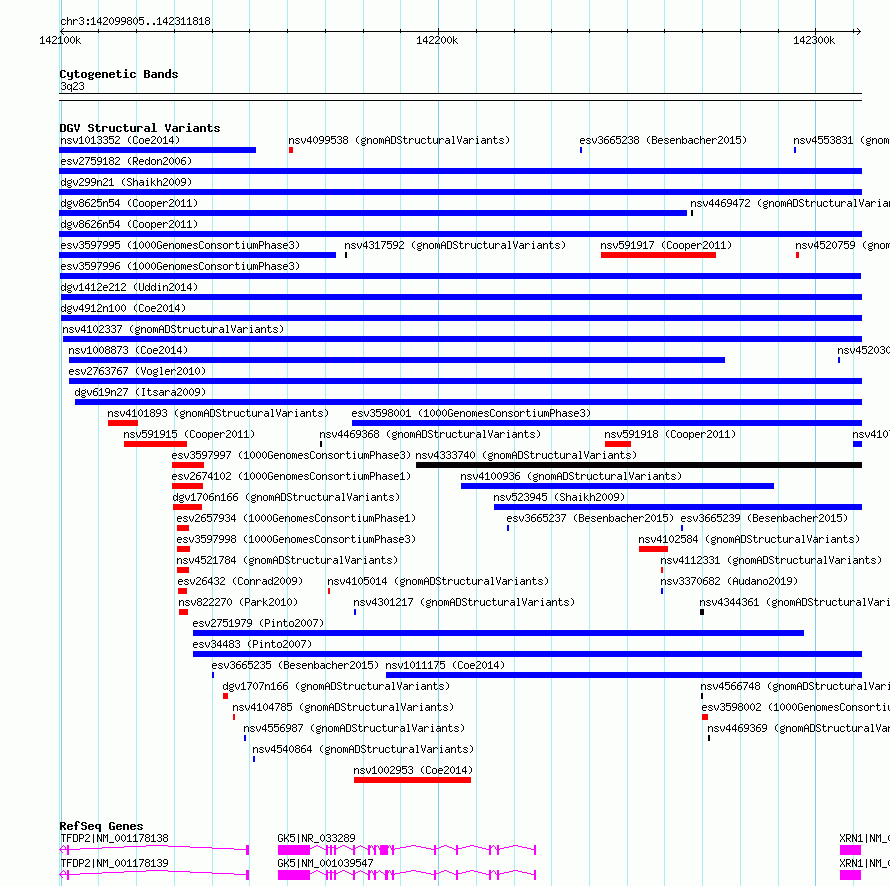Click the dgv1706n166 gnomAD variant label
The height and width of the screenshot is (886, 890).
(286, 497)
